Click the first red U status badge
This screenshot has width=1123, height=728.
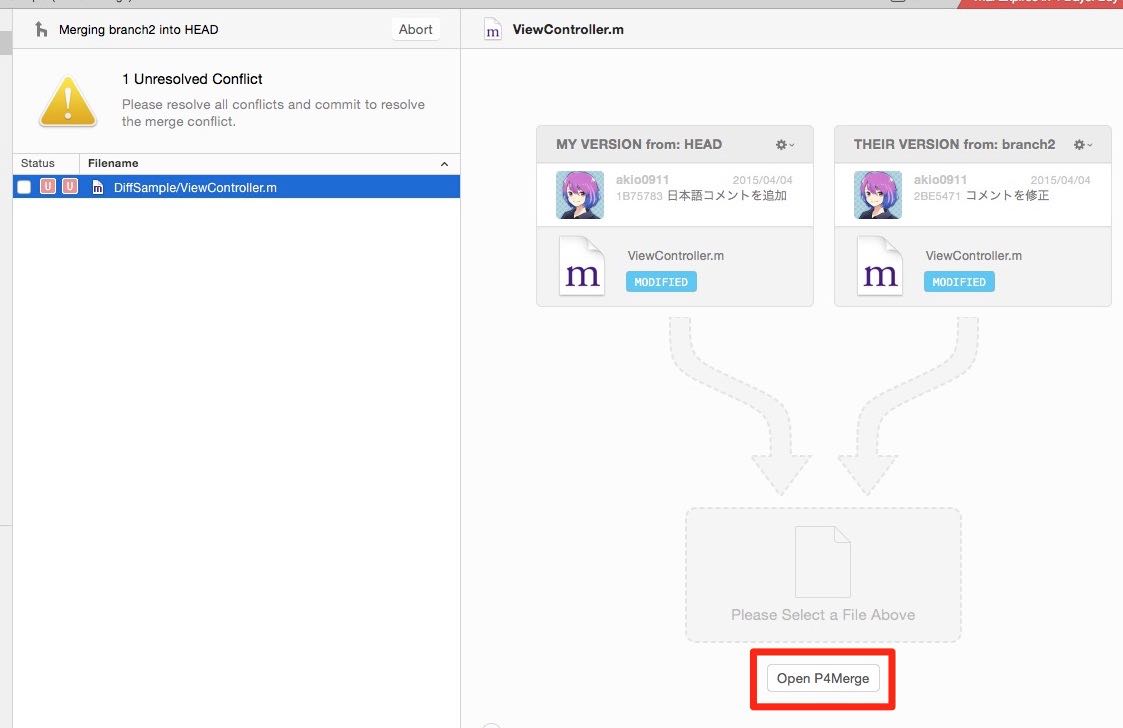(x=48, y=187)
